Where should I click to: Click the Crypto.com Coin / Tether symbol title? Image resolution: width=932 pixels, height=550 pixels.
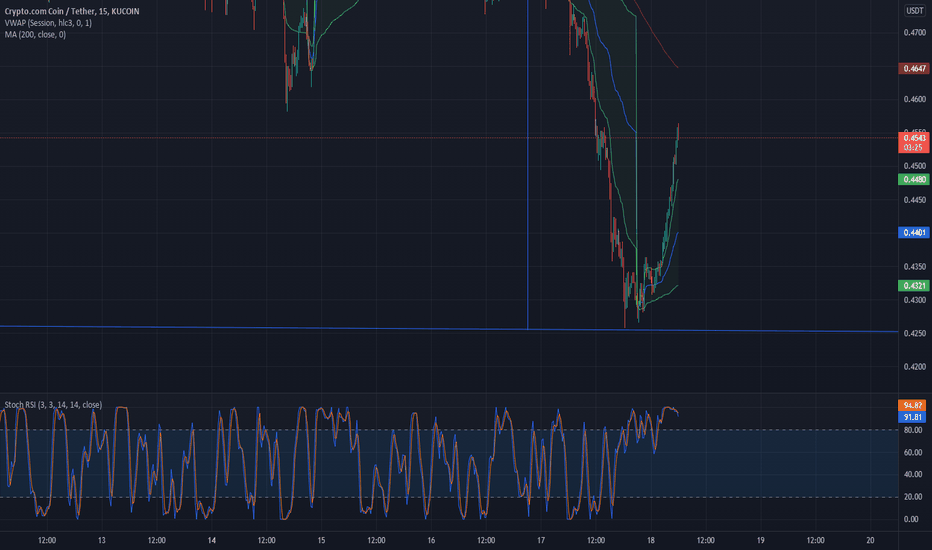click(x=72, y=11)
